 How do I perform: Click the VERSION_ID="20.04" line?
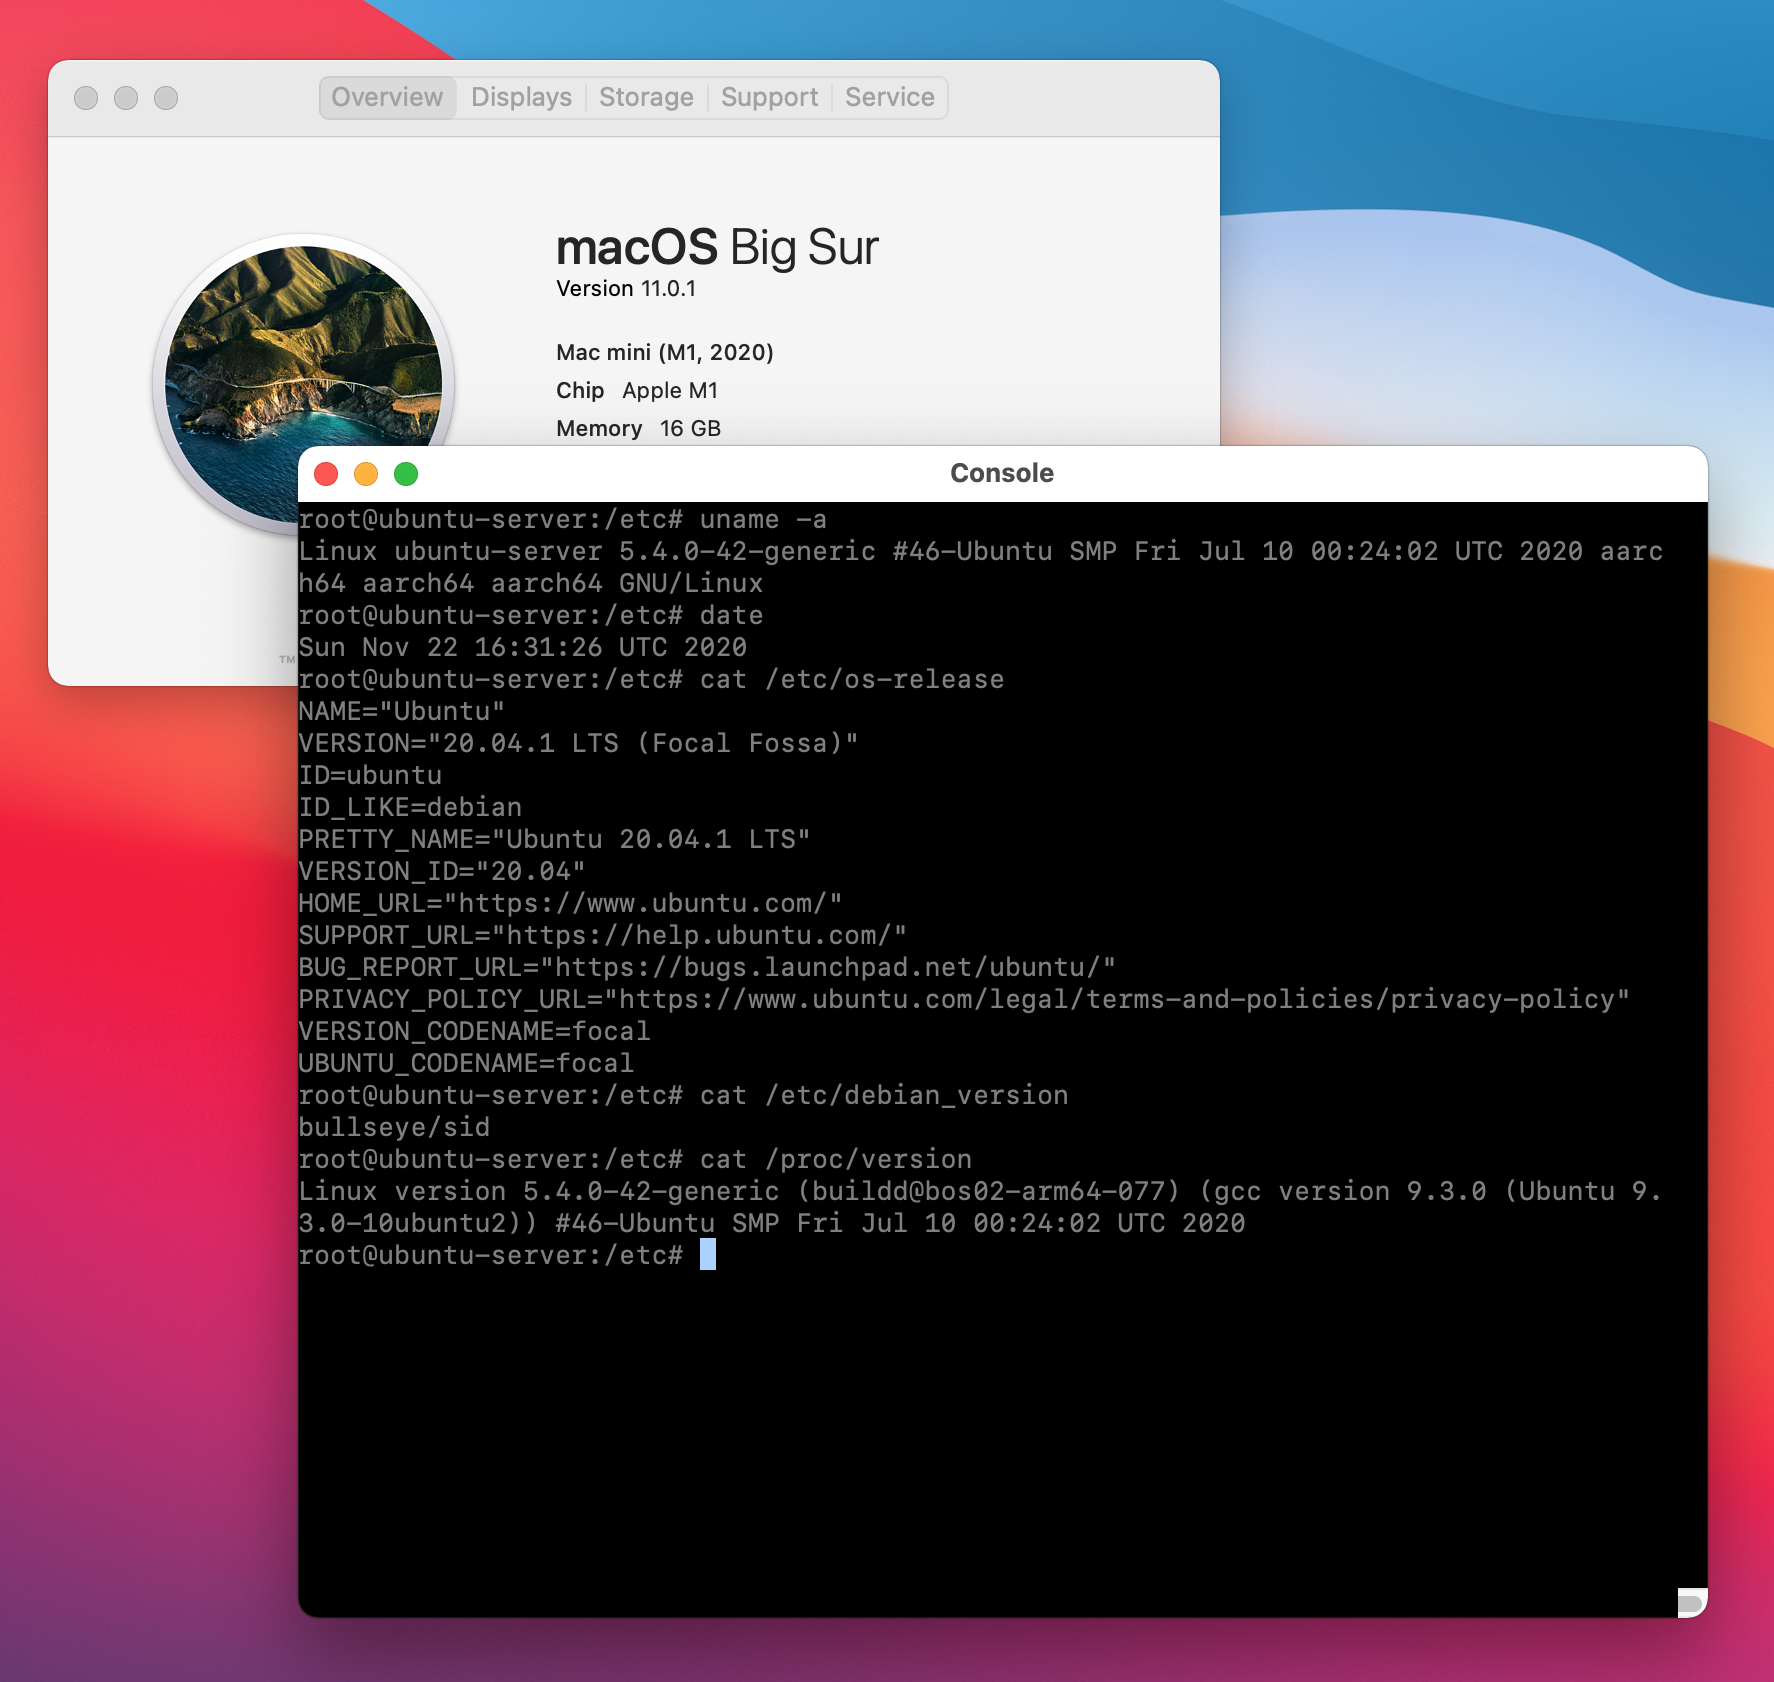point(442,872)
